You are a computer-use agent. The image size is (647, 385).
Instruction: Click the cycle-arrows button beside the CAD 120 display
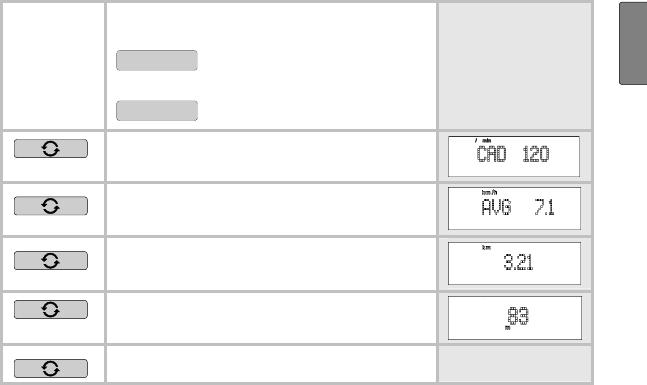tap(51, 149)
